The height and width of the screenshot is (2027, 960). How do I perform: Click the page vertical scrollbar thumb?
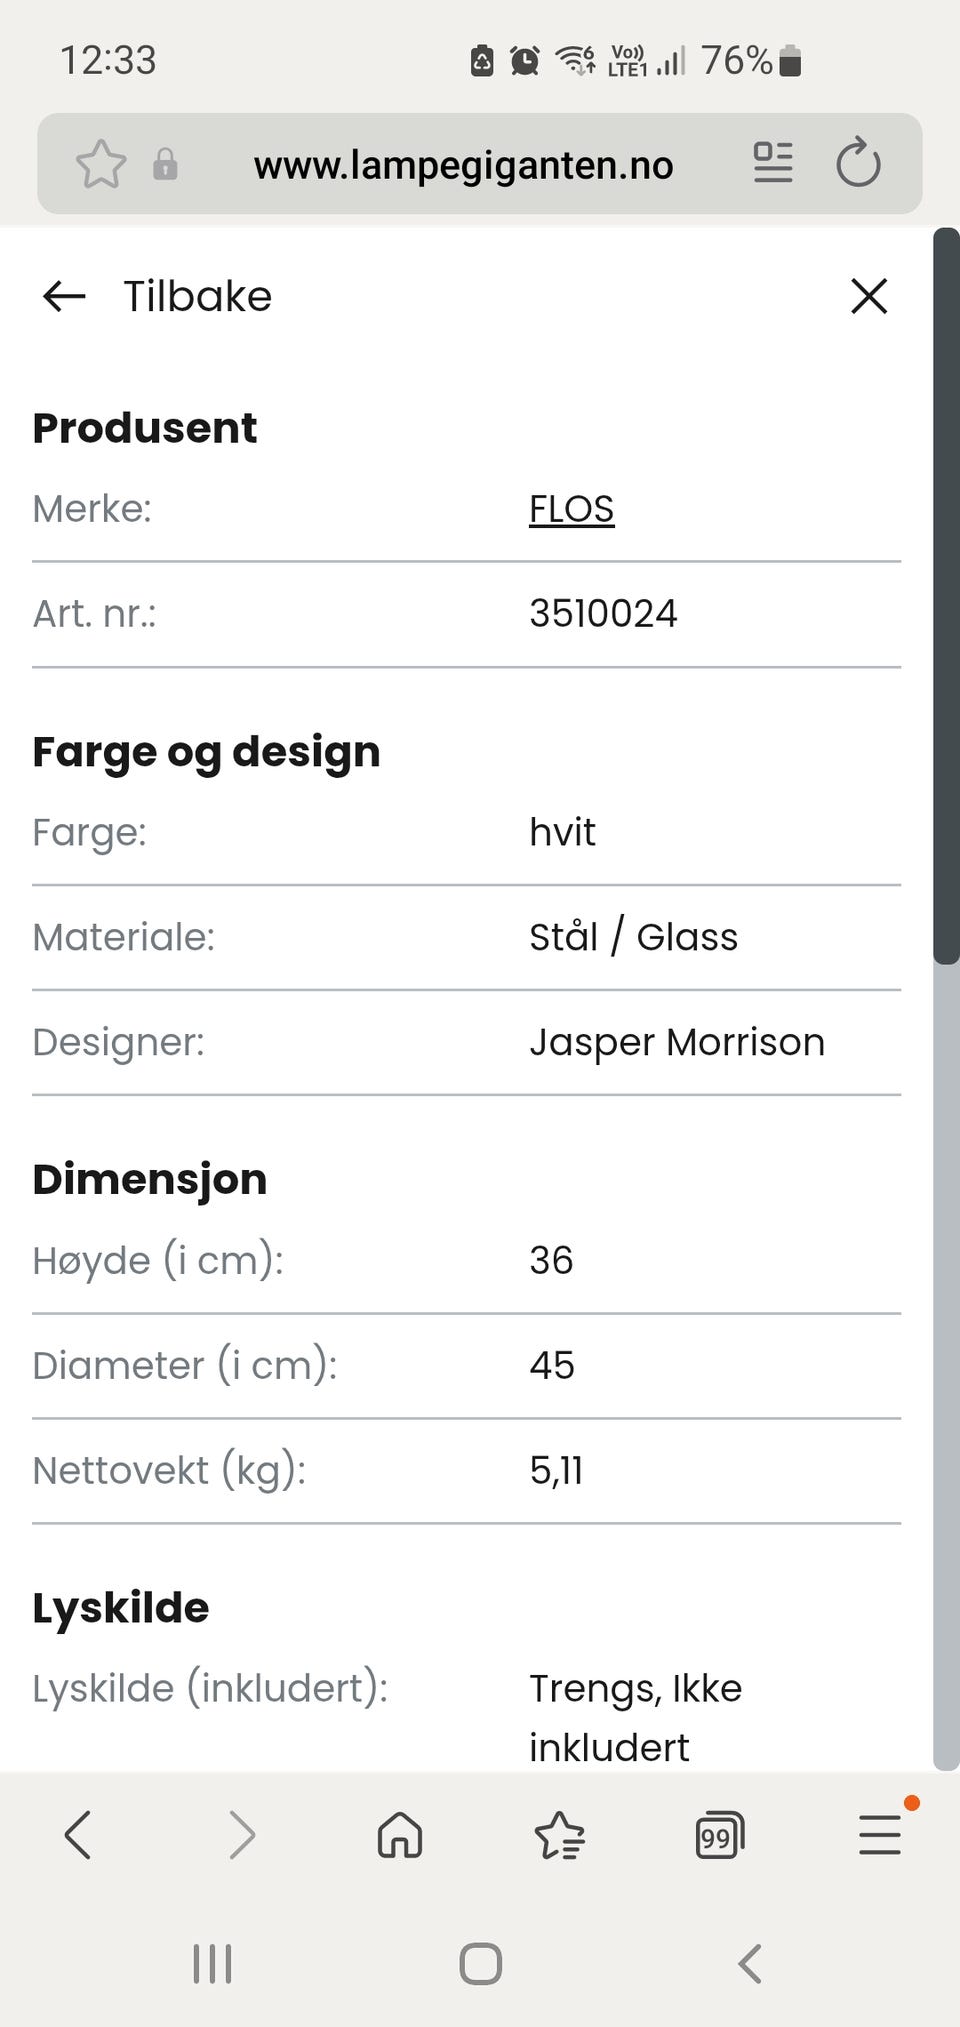tap(945, 596)
